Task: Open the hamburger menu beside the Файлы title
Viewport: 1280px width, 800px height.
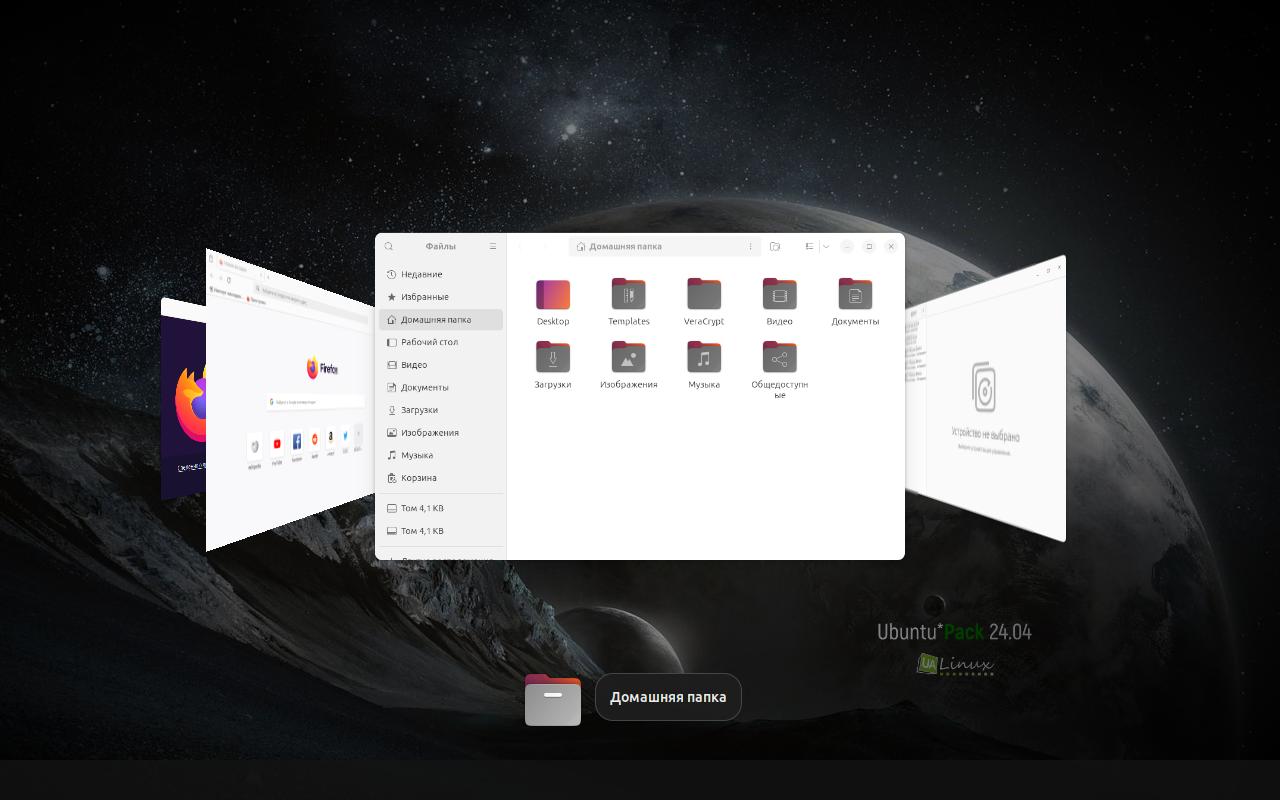Action: pos(492,246)
